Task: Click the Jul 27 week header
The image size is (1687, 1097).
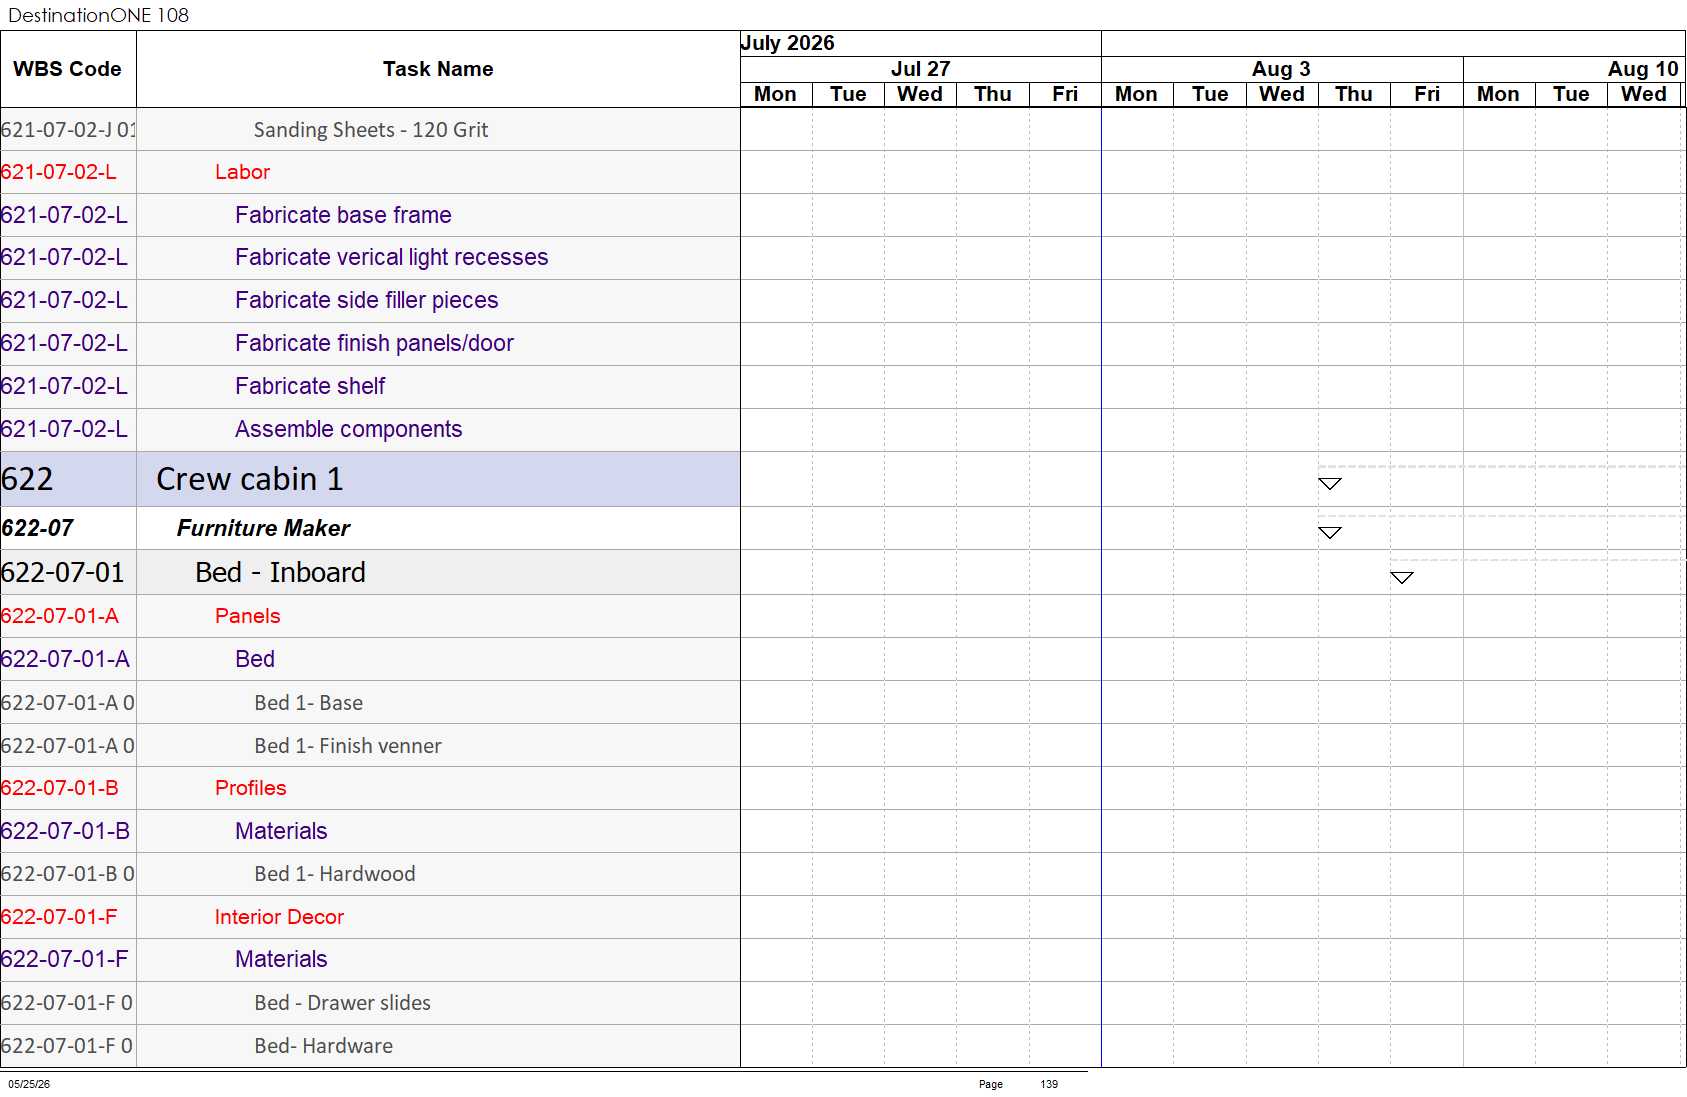Action: click(x=921, y=69)
